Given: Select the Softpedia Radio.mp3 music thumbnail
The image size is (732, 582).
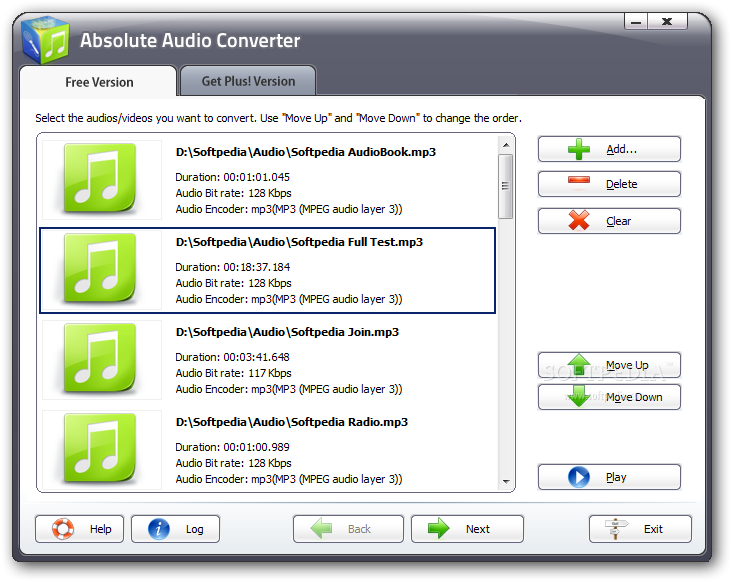Looking at the screenshot, I should 100,449.
